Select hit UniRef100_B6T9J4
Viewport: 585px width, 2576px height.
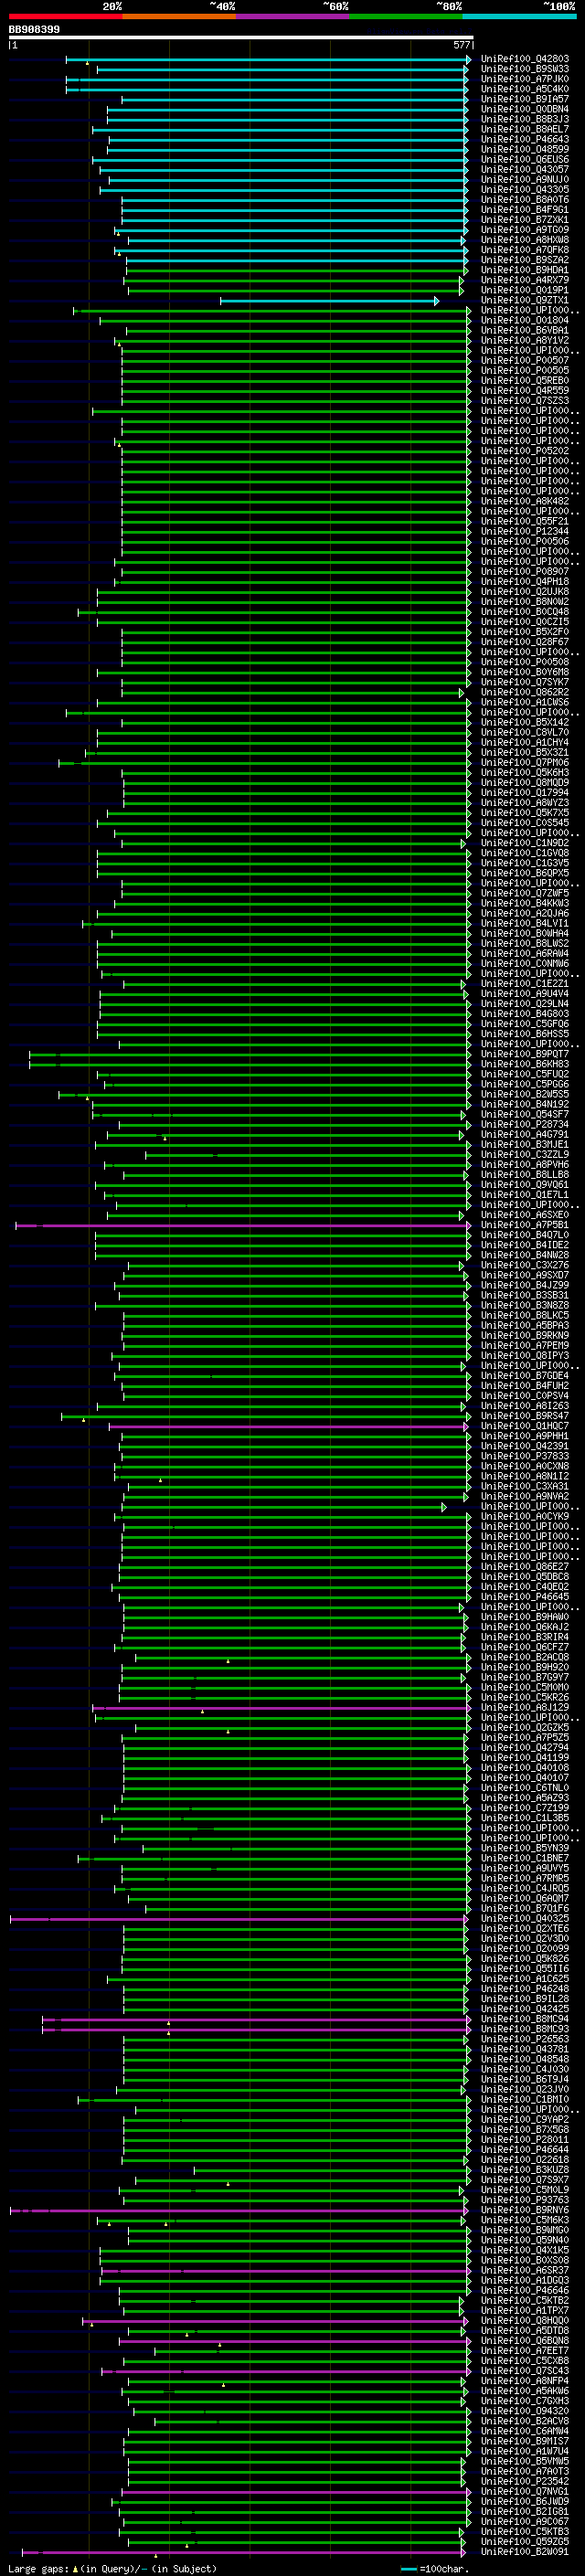[x=525, y=2079]
